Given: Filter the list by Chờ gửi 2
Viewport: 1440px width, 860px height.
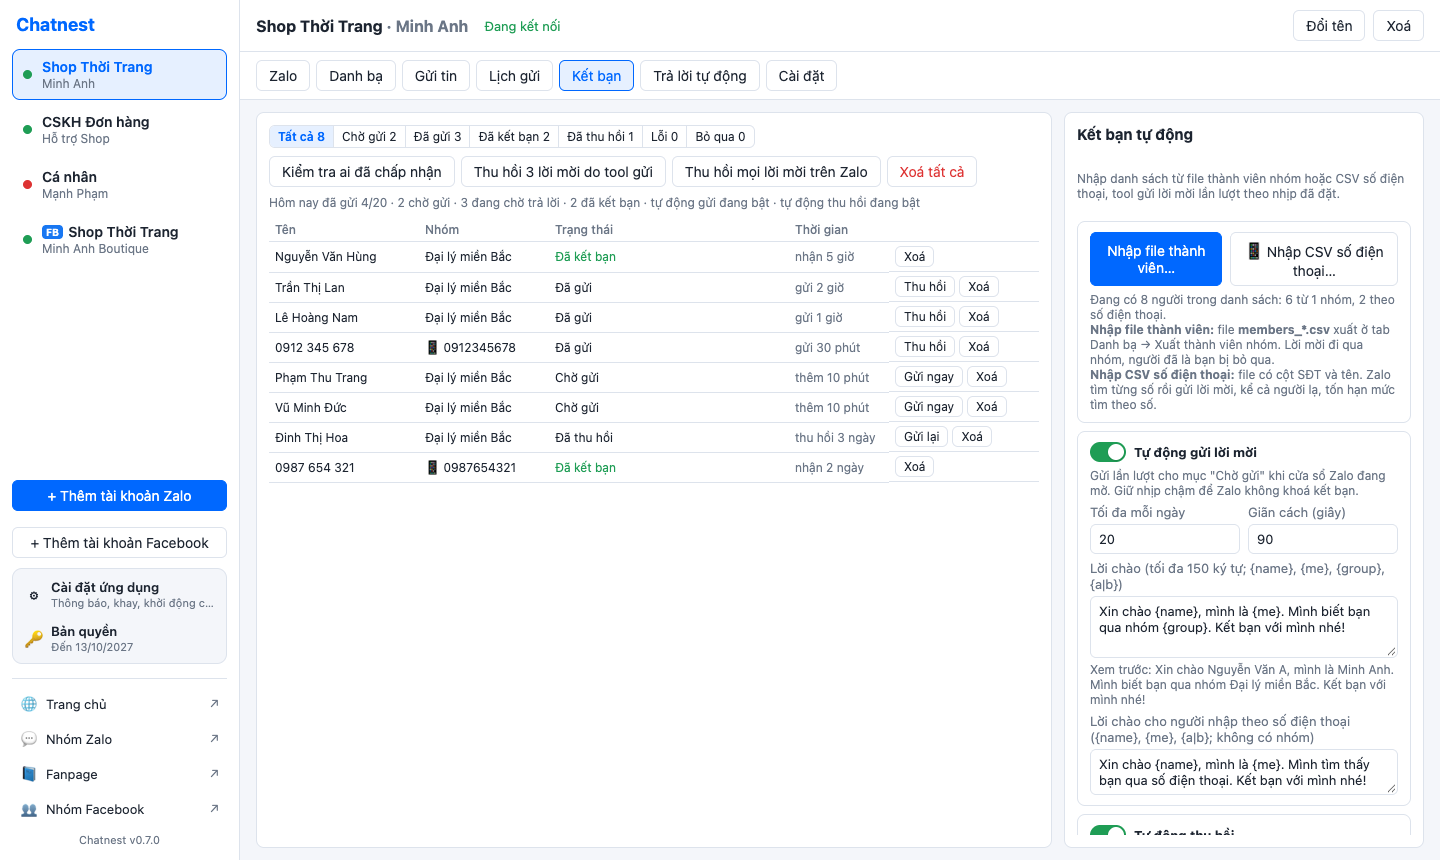Looking at the screenshot, I should click(369, 136).
